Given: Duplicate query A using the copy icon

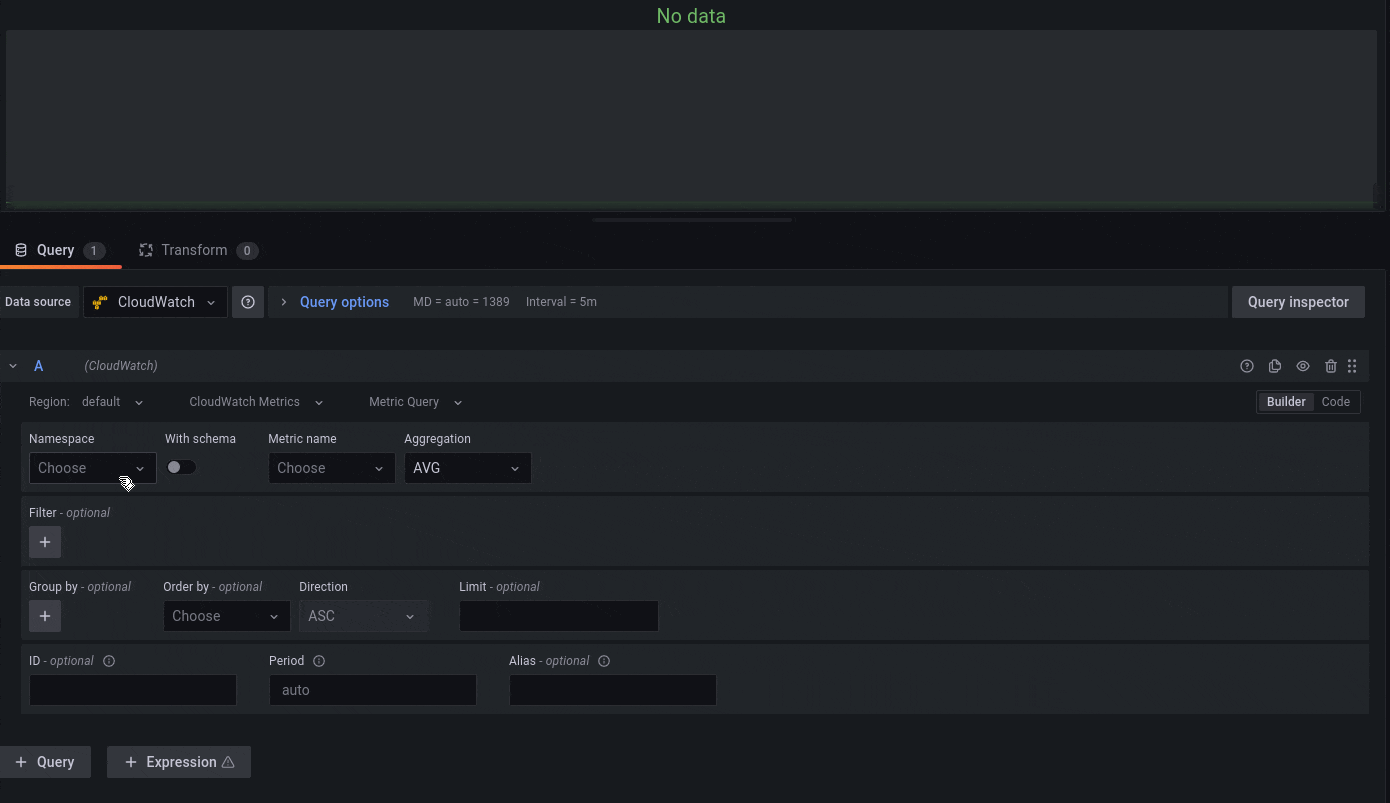Looking at the screenshot, I should (x=1275, y=365).
